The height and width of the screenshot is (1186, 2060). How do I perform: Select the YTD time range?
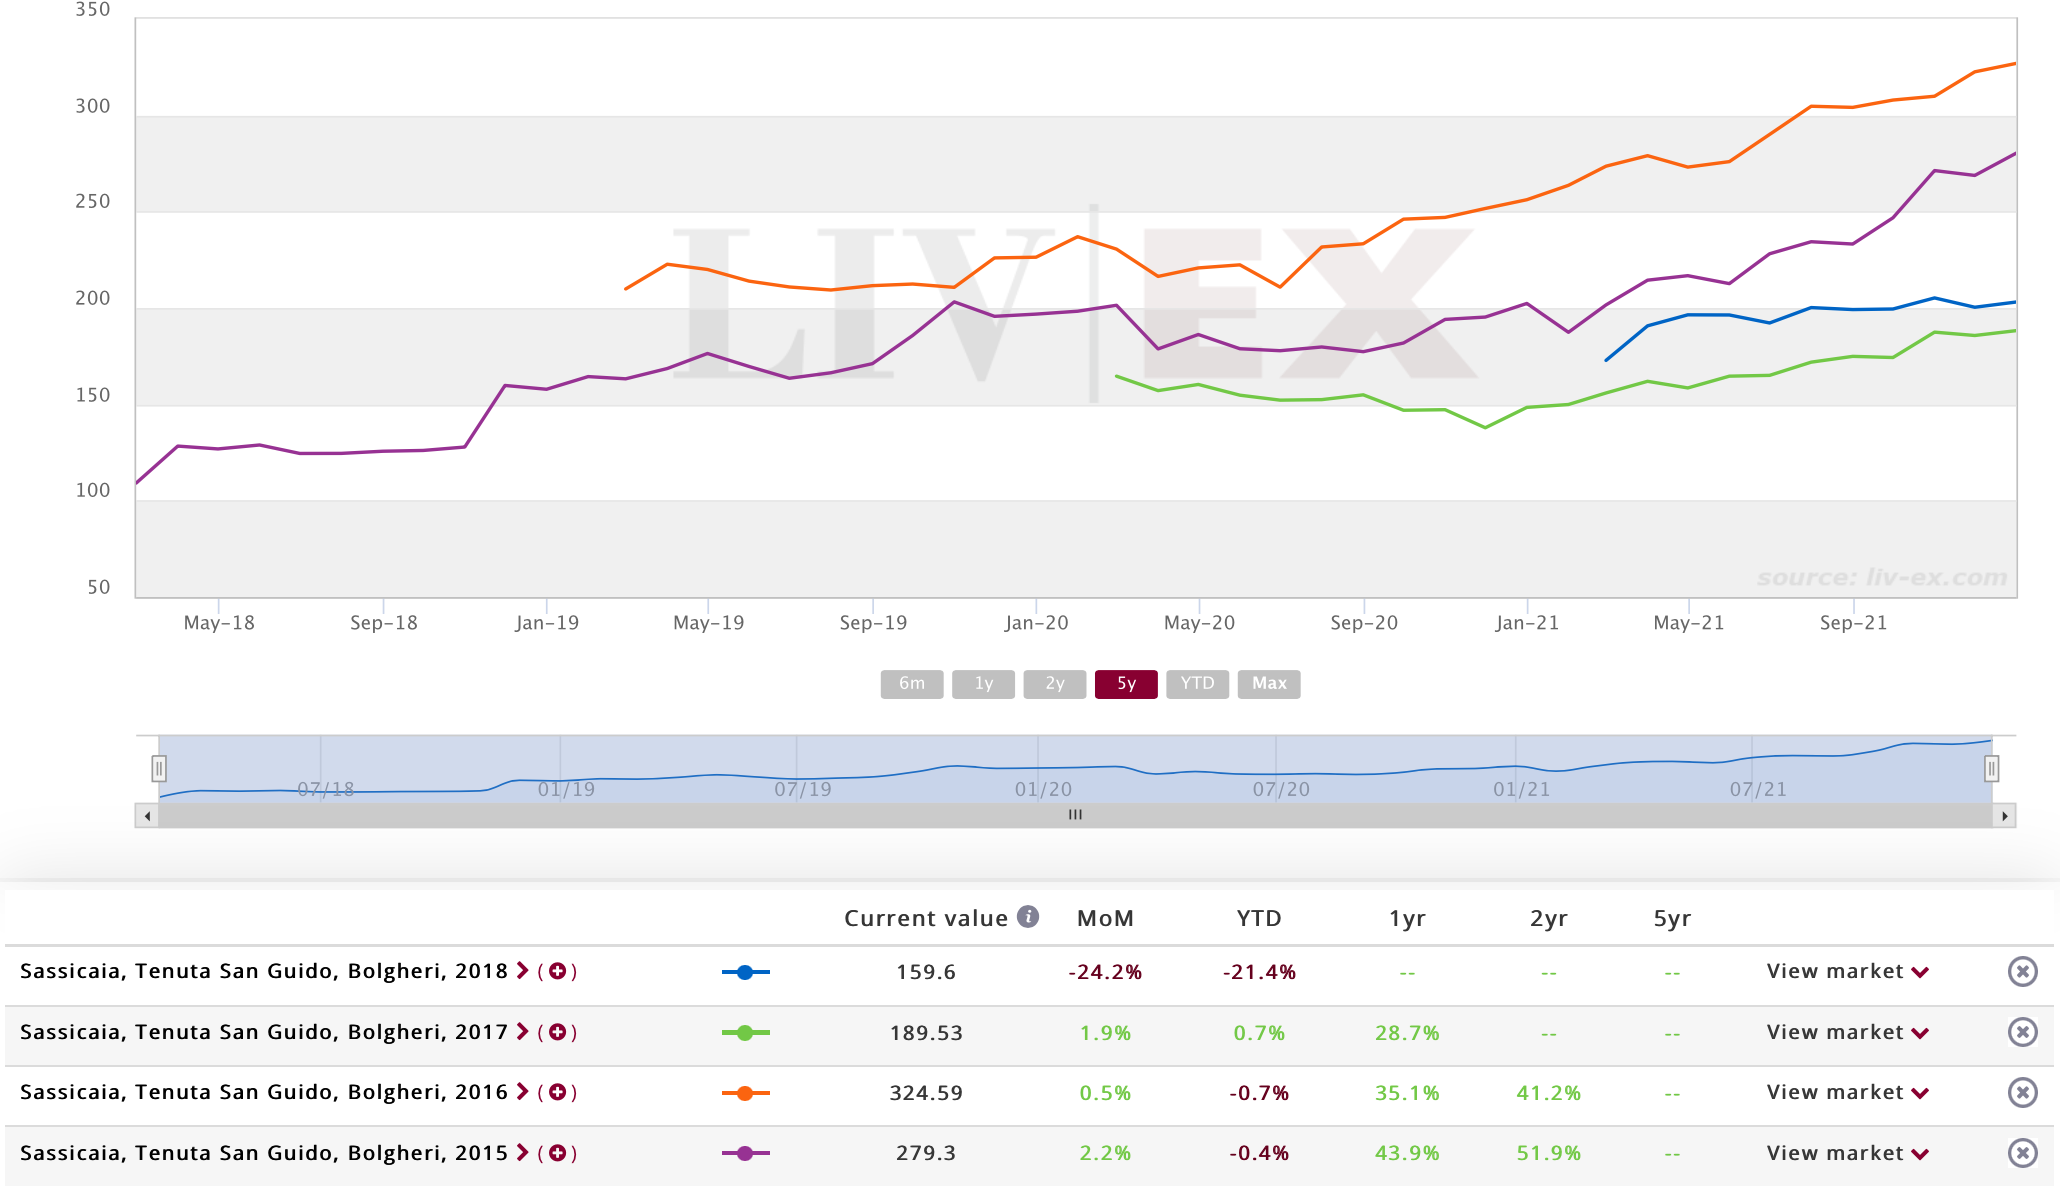pyautogui.click(x=1197, y=684)
